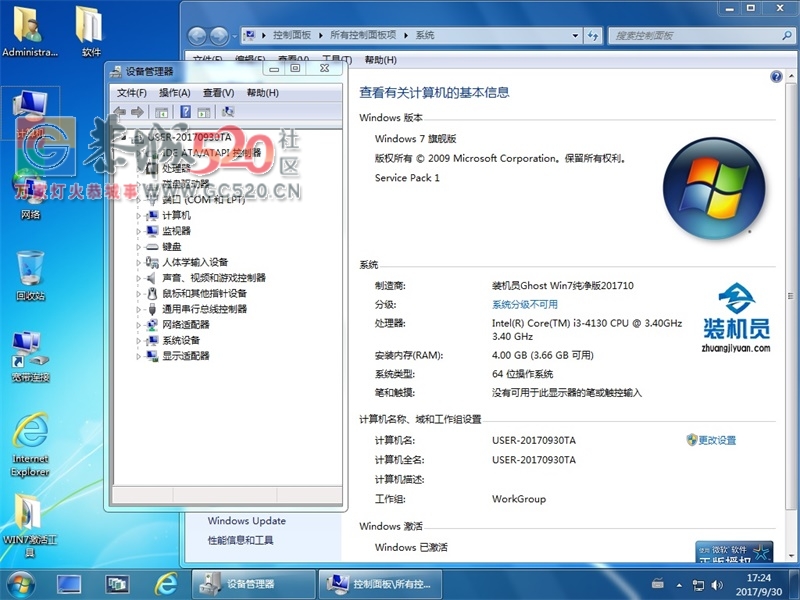
Task: Click the blue Help icon in Device Manager toolbar
Action: [186, 112]
